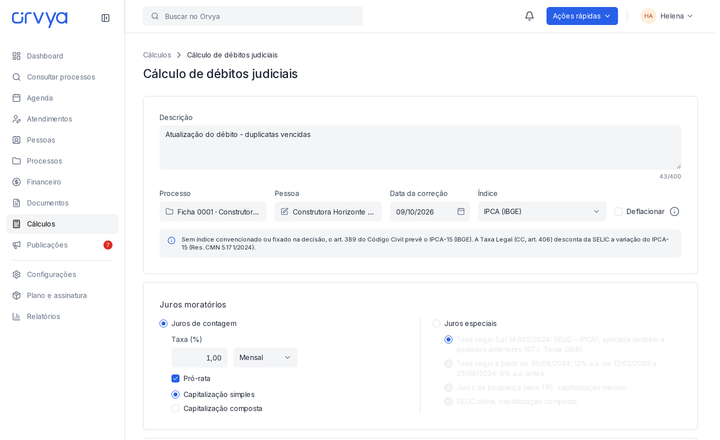Click the Publicações red badge counter
Screen dimensions: 720x440
(x=107, y=245)
